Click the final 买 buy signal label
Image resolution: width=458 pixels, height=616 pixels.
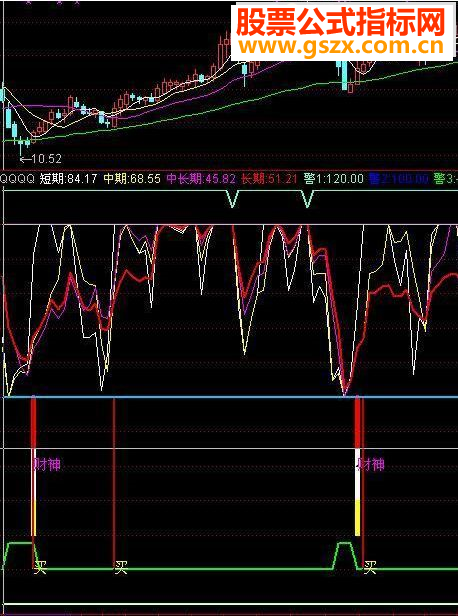point(370,568)
